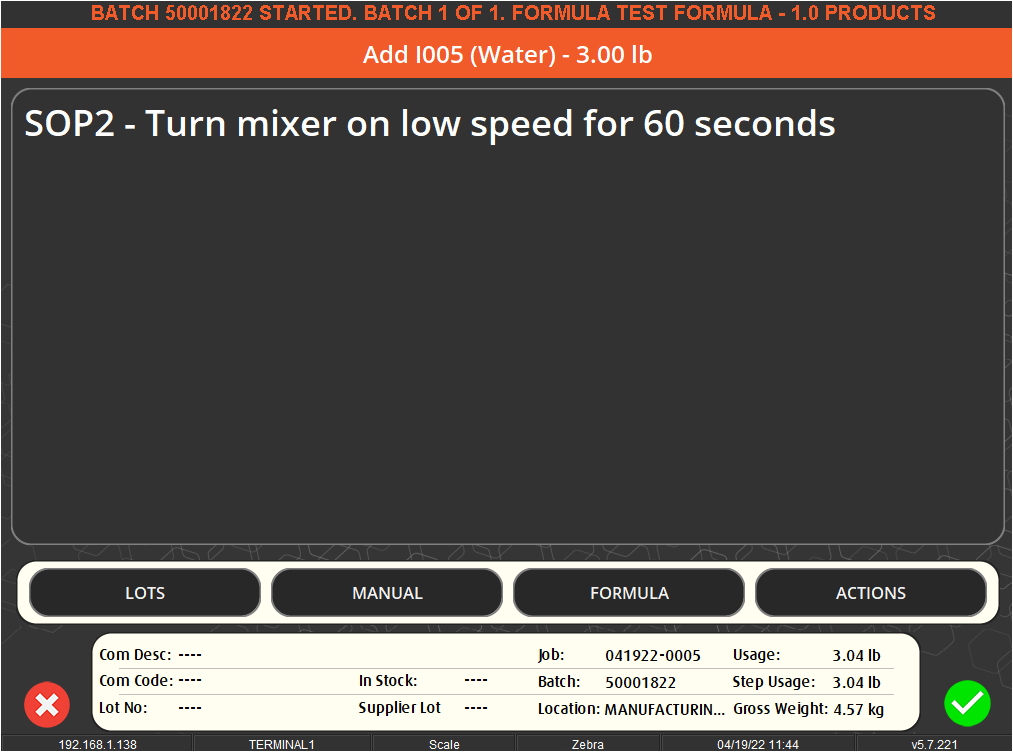Screen dimensions: 1013x752
Task: Click the Step Usage 3.04 lb value
Action: coord(856,683)
